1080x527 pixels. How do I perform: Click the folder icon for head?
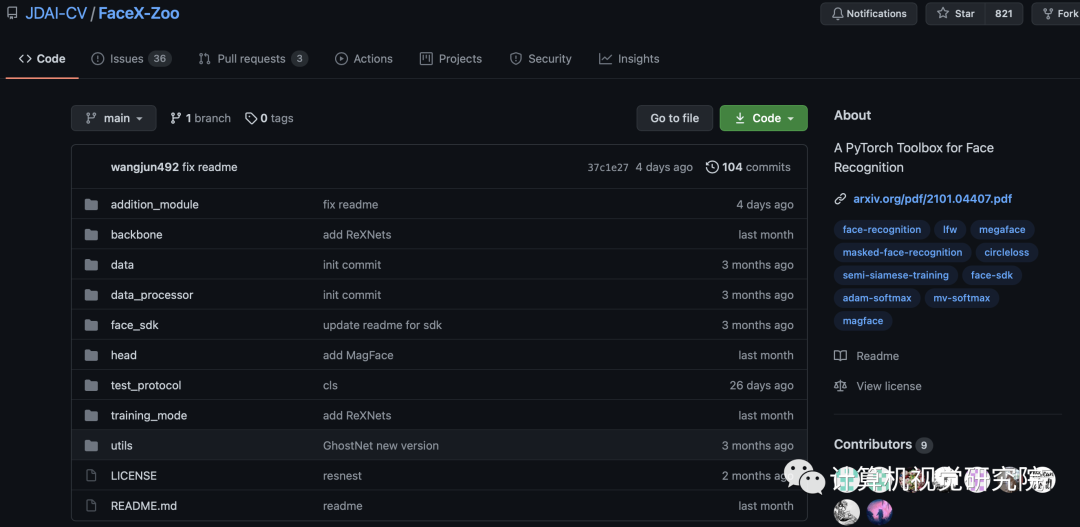coord(91,355)
